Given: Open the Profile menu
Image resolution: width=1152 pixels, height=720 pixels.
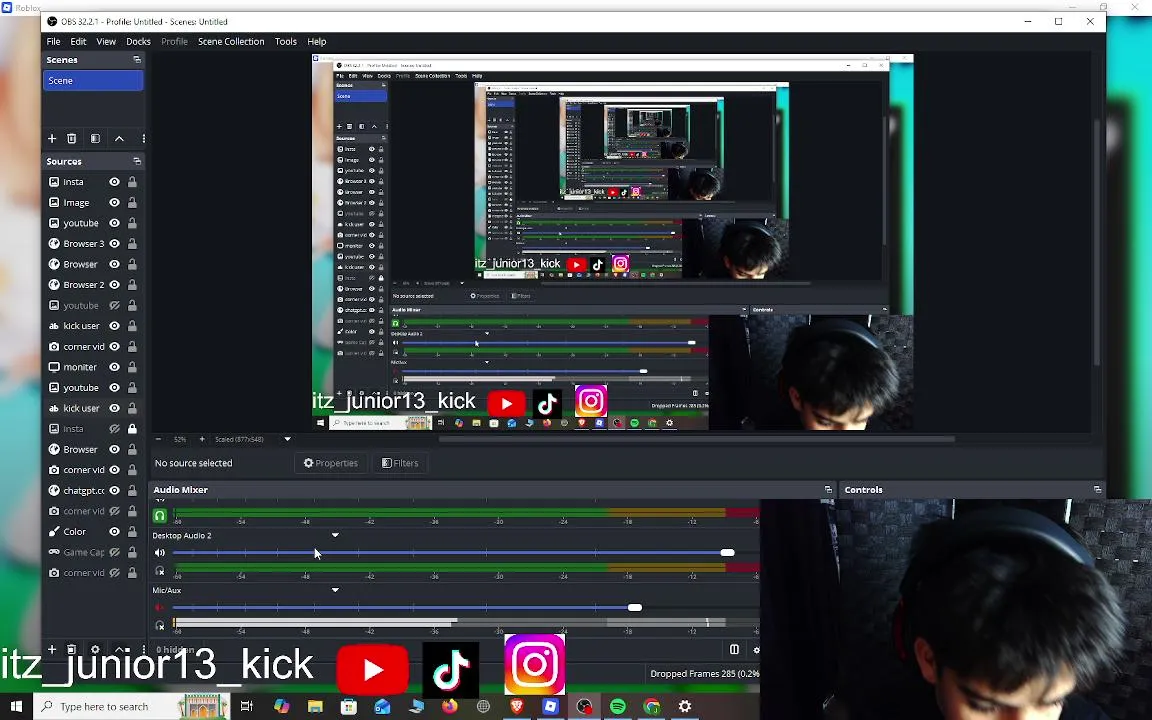Looking at the screenshot, I should (x=174, y=41).
